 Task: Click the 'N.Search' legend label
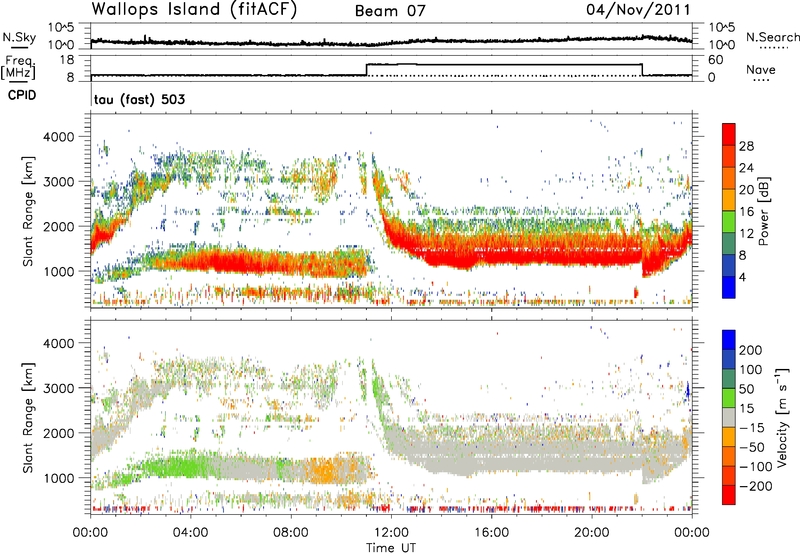(x=772, y=37)
